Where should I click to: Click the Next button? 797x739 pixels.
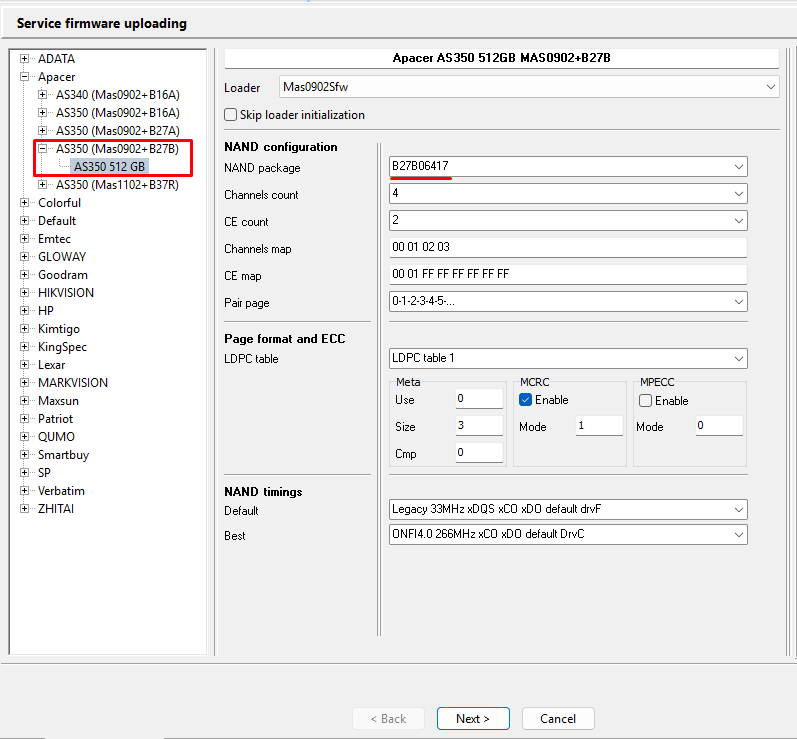click(x=473, y=719)
